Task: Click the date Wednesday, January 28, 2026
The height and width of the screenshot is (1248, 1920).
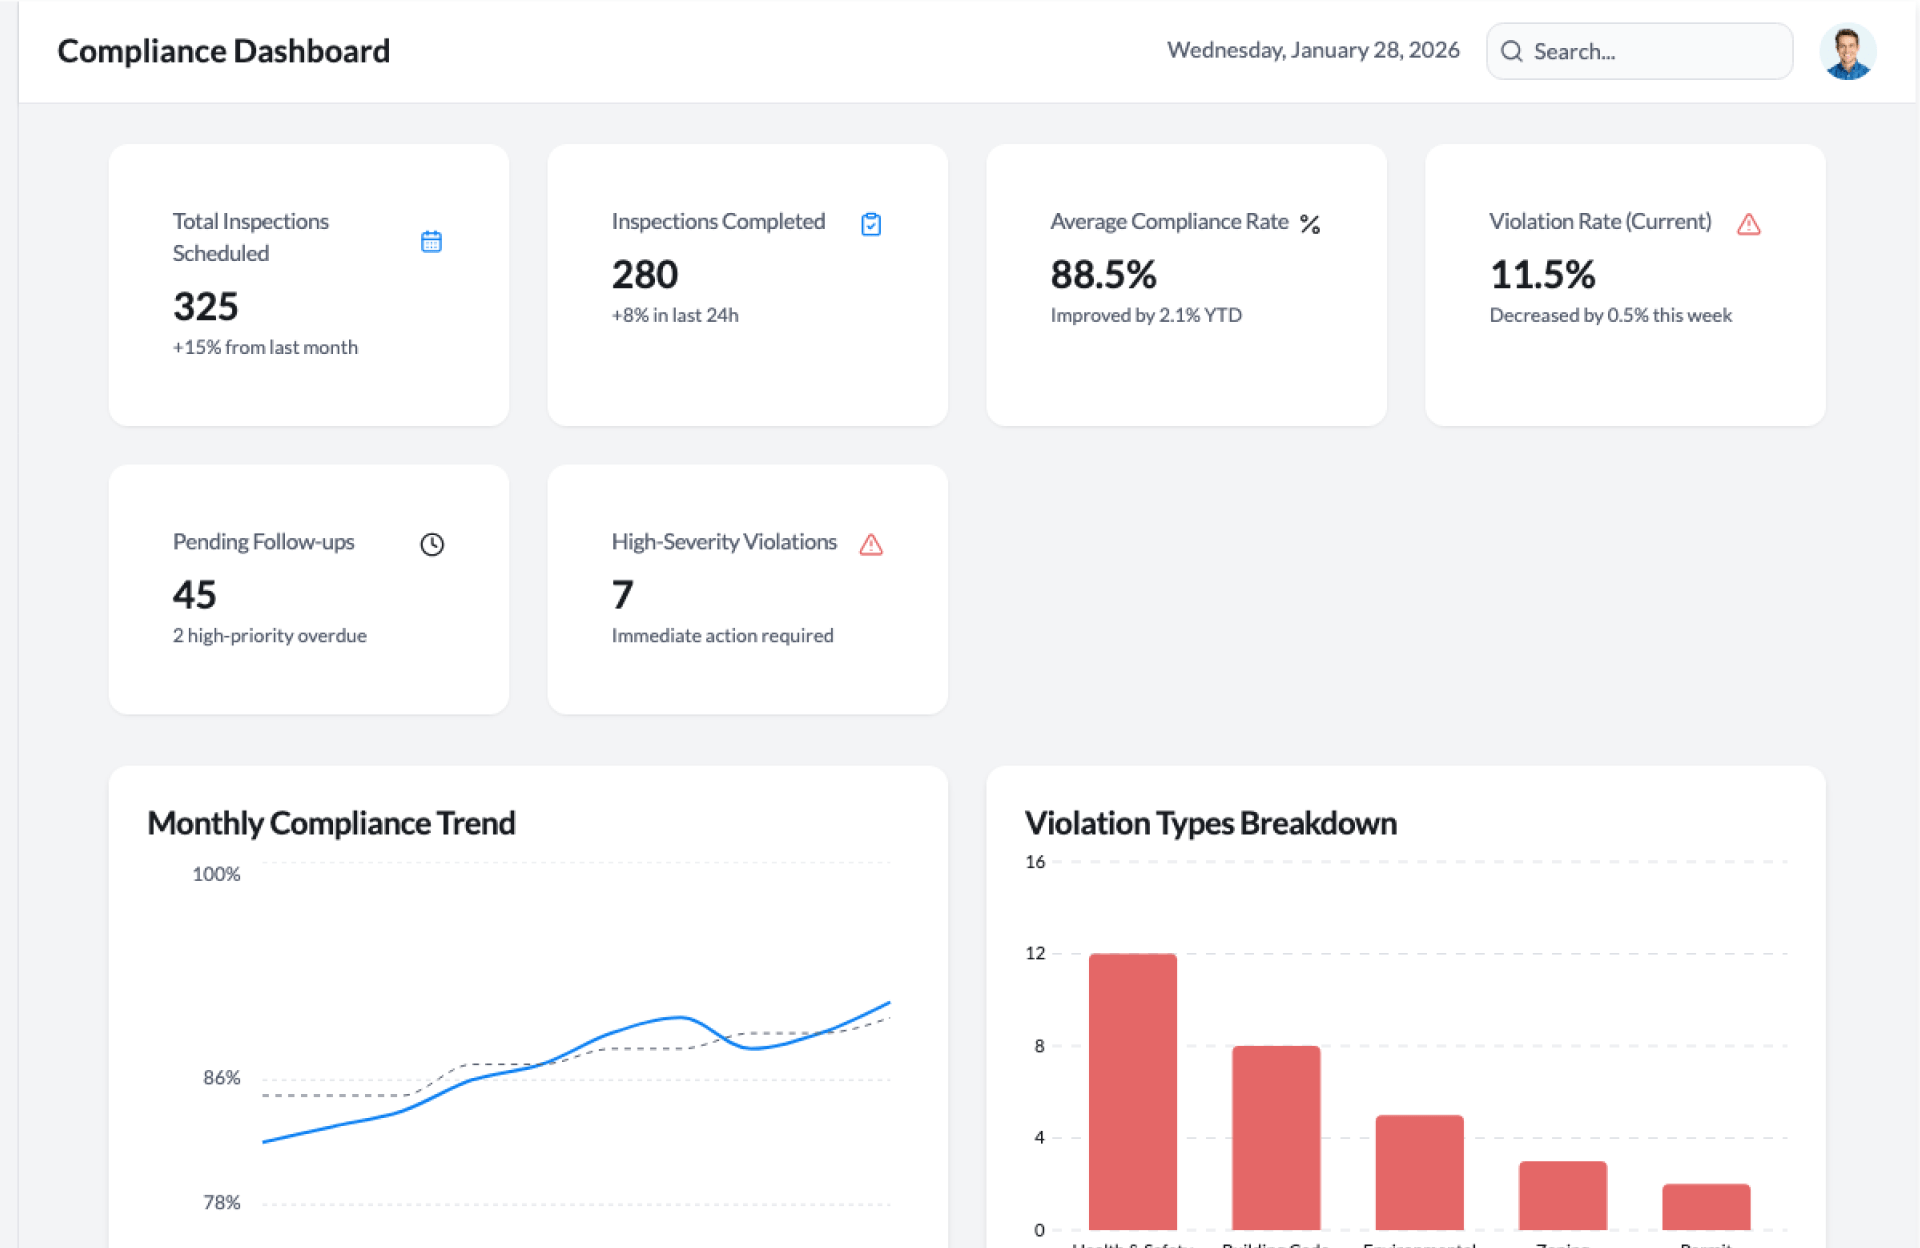Action: (x=1312, y=50)
